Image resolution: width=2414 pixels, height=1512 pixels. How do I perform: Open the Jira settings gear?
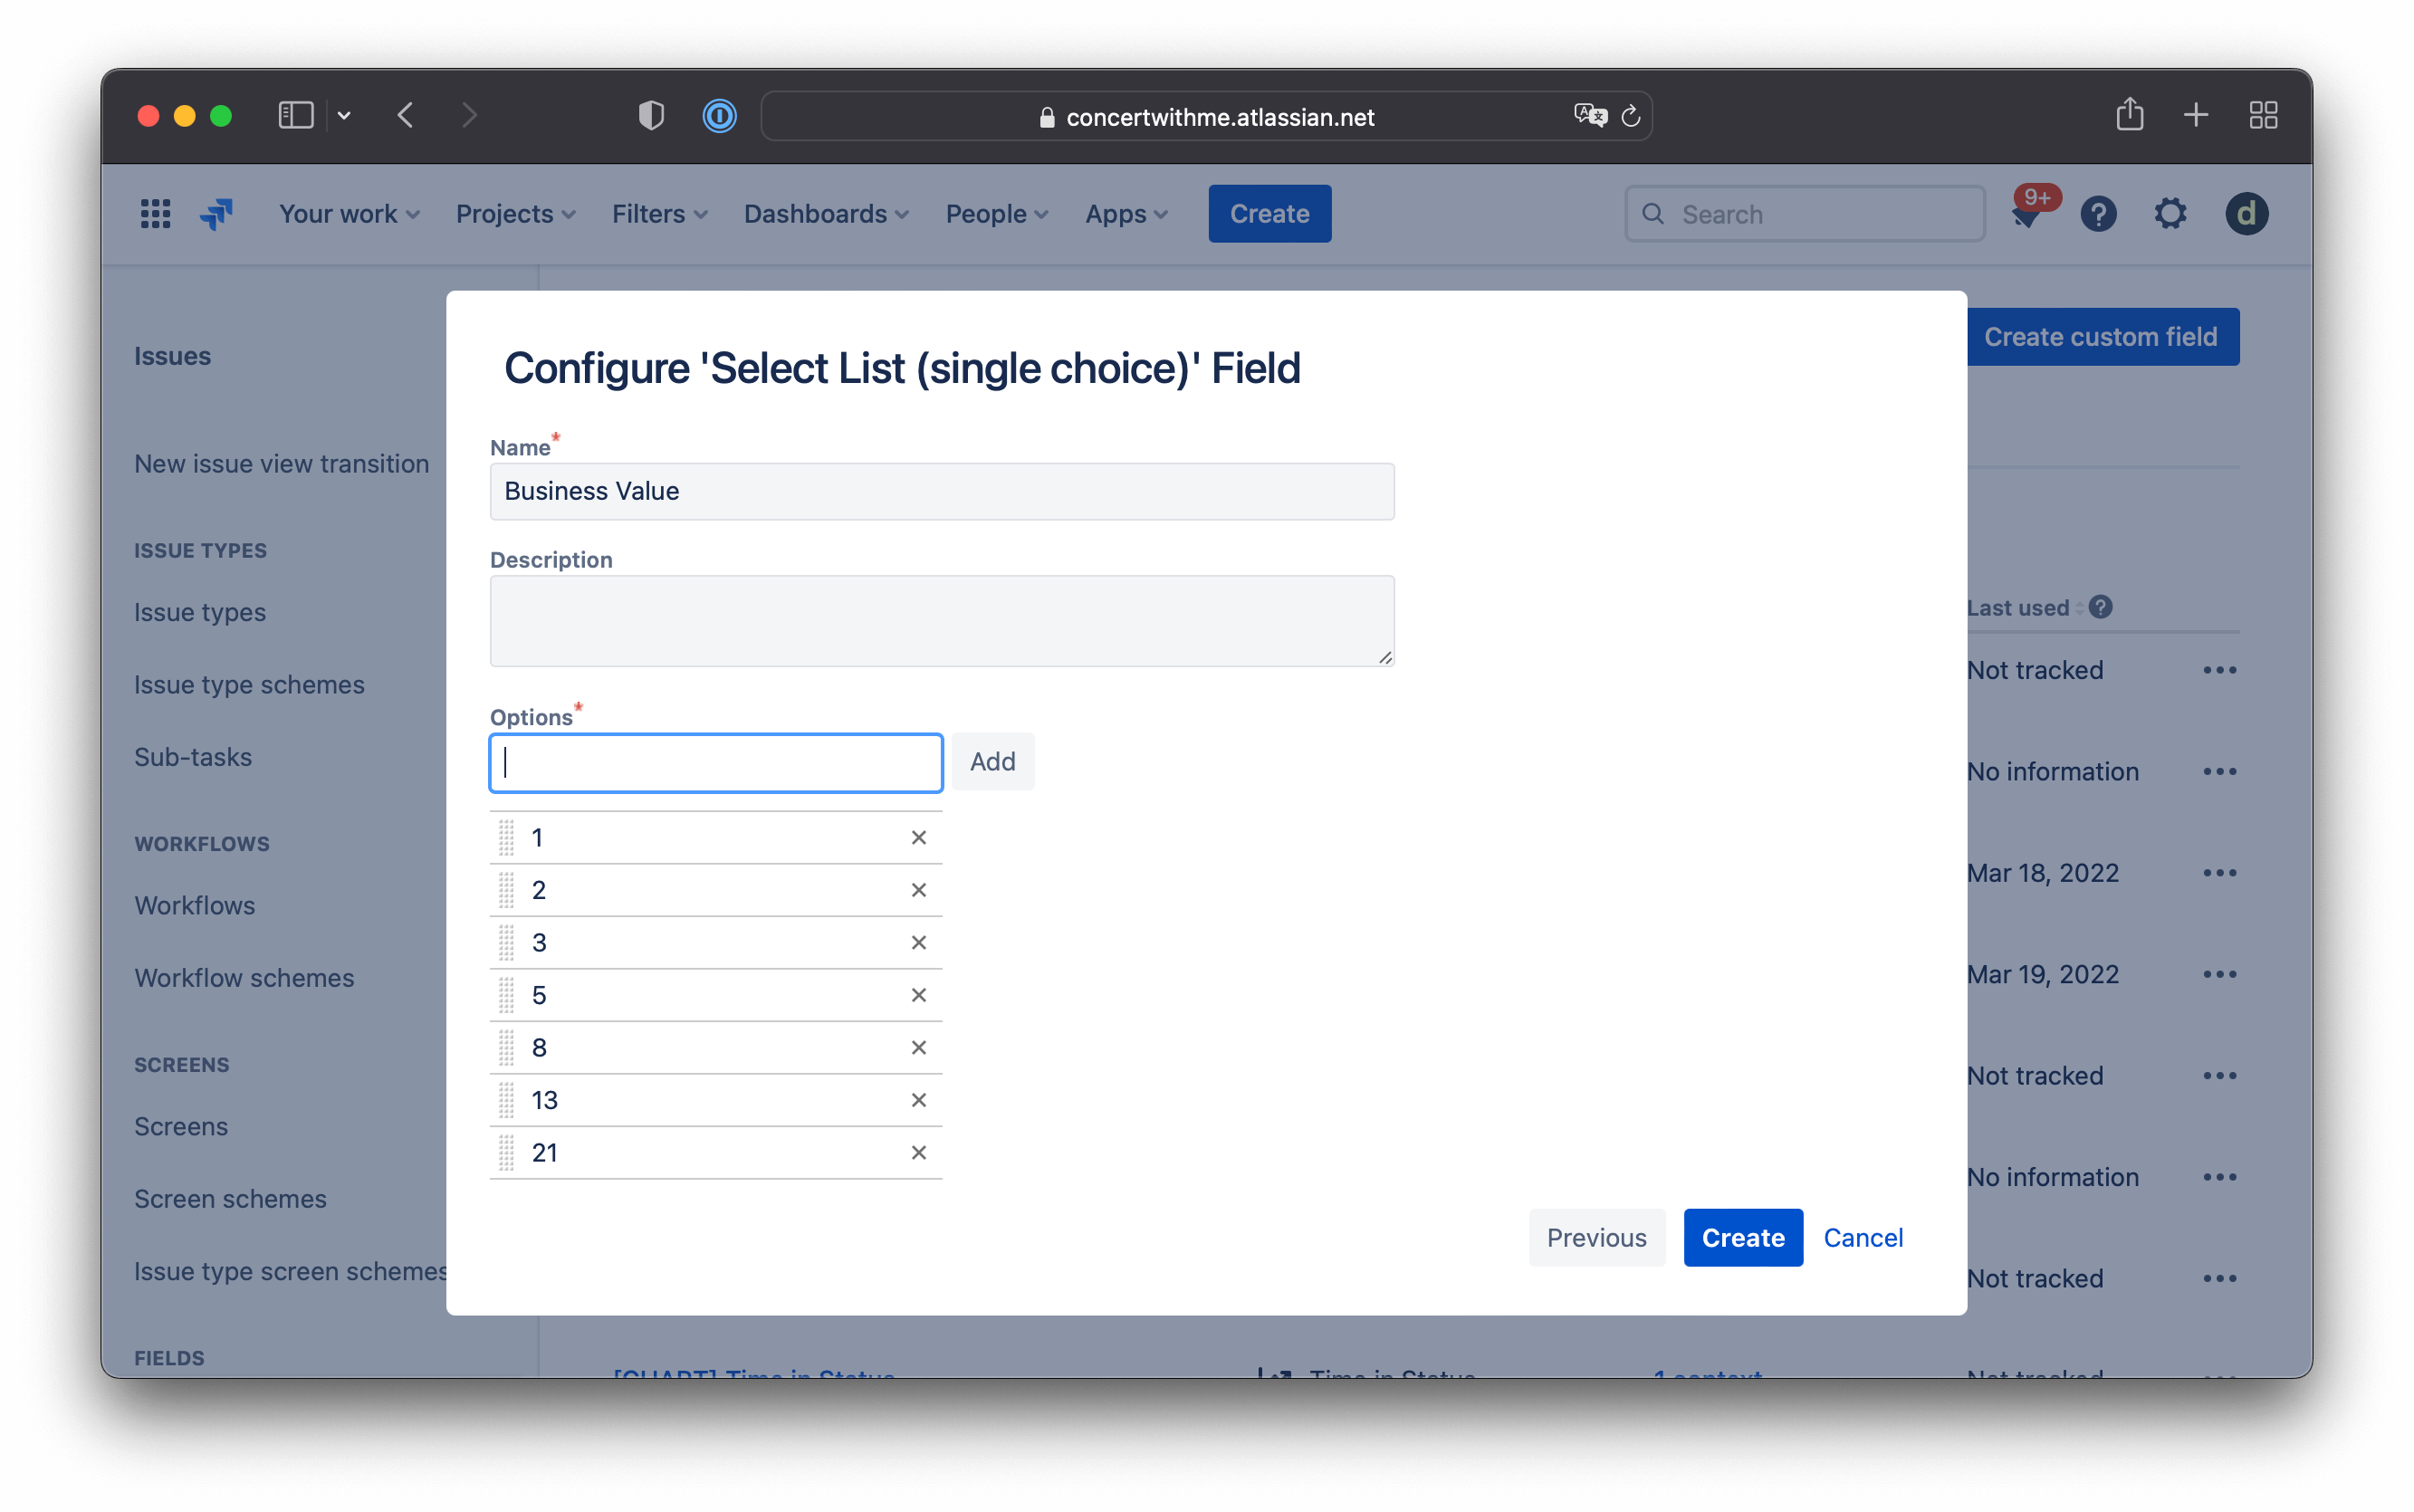[2170, 213]
